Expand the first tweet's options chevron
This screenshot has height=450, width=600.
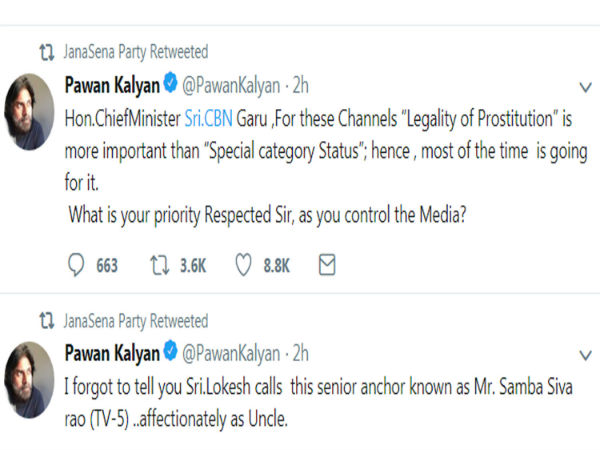pos(585,86)
